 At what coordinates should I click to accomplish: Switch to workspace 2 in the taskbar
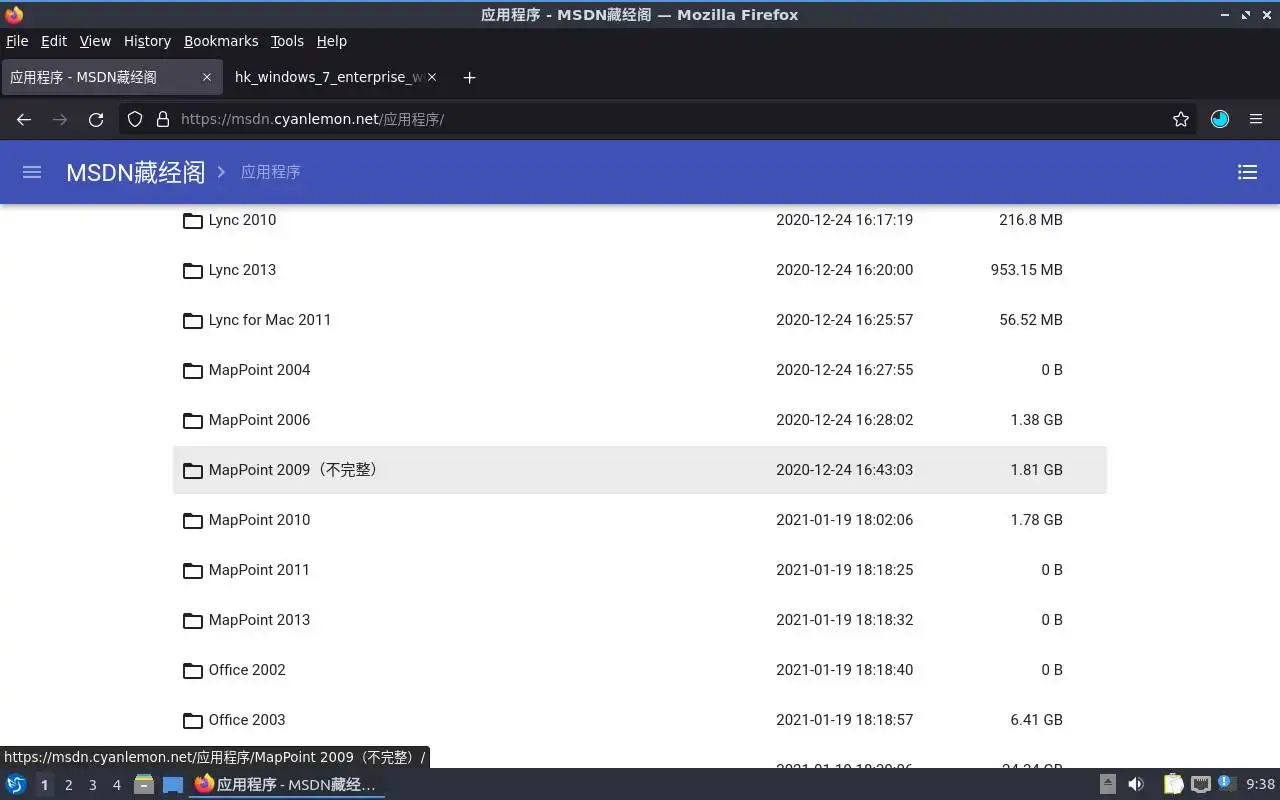[68, 785]
